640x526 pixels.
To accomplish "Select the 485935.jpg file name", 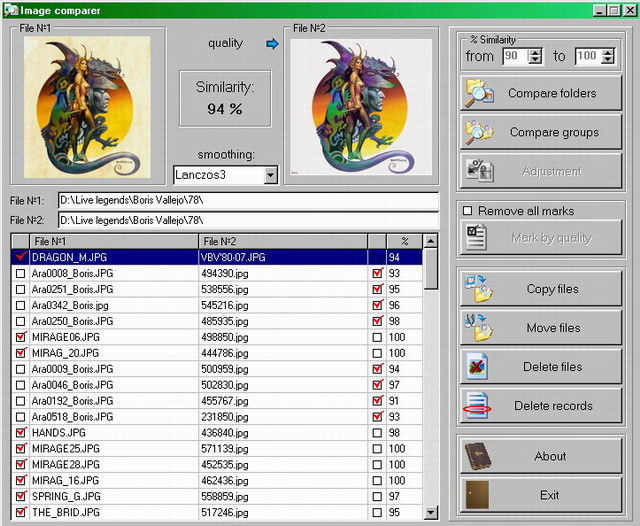I will click(224, 321).
